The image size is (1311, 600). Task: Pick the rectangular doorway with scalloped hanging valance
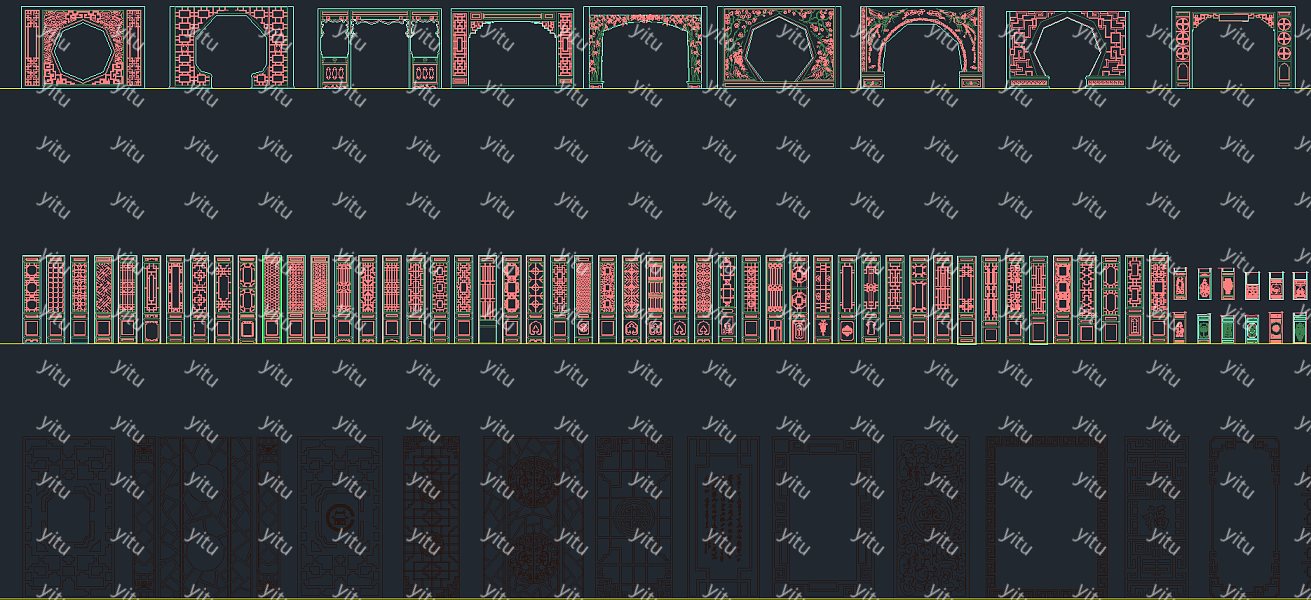coord(380,49)
